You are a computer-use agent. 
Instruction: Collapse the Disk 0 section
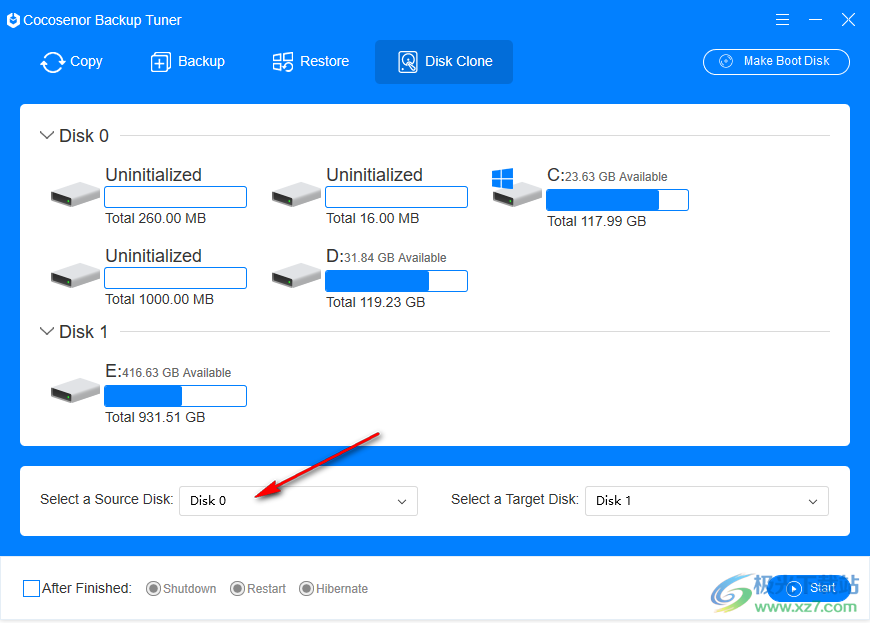(x=47, y=136)
